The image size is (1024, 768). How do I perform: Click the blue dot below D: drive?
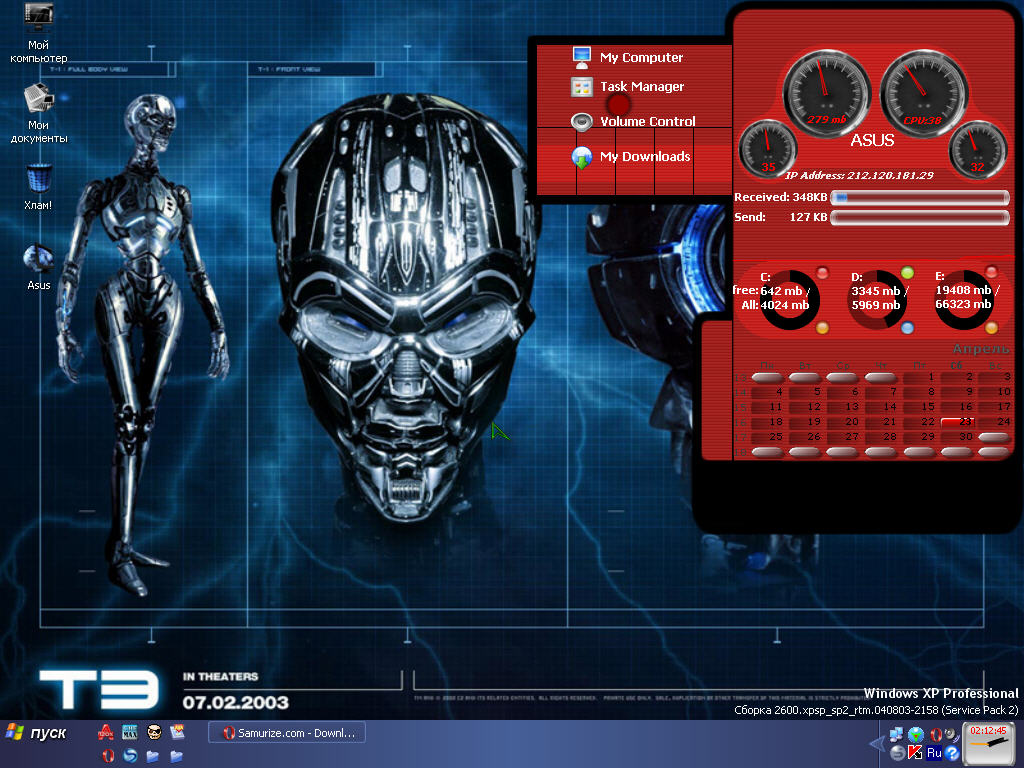[907, 328]
